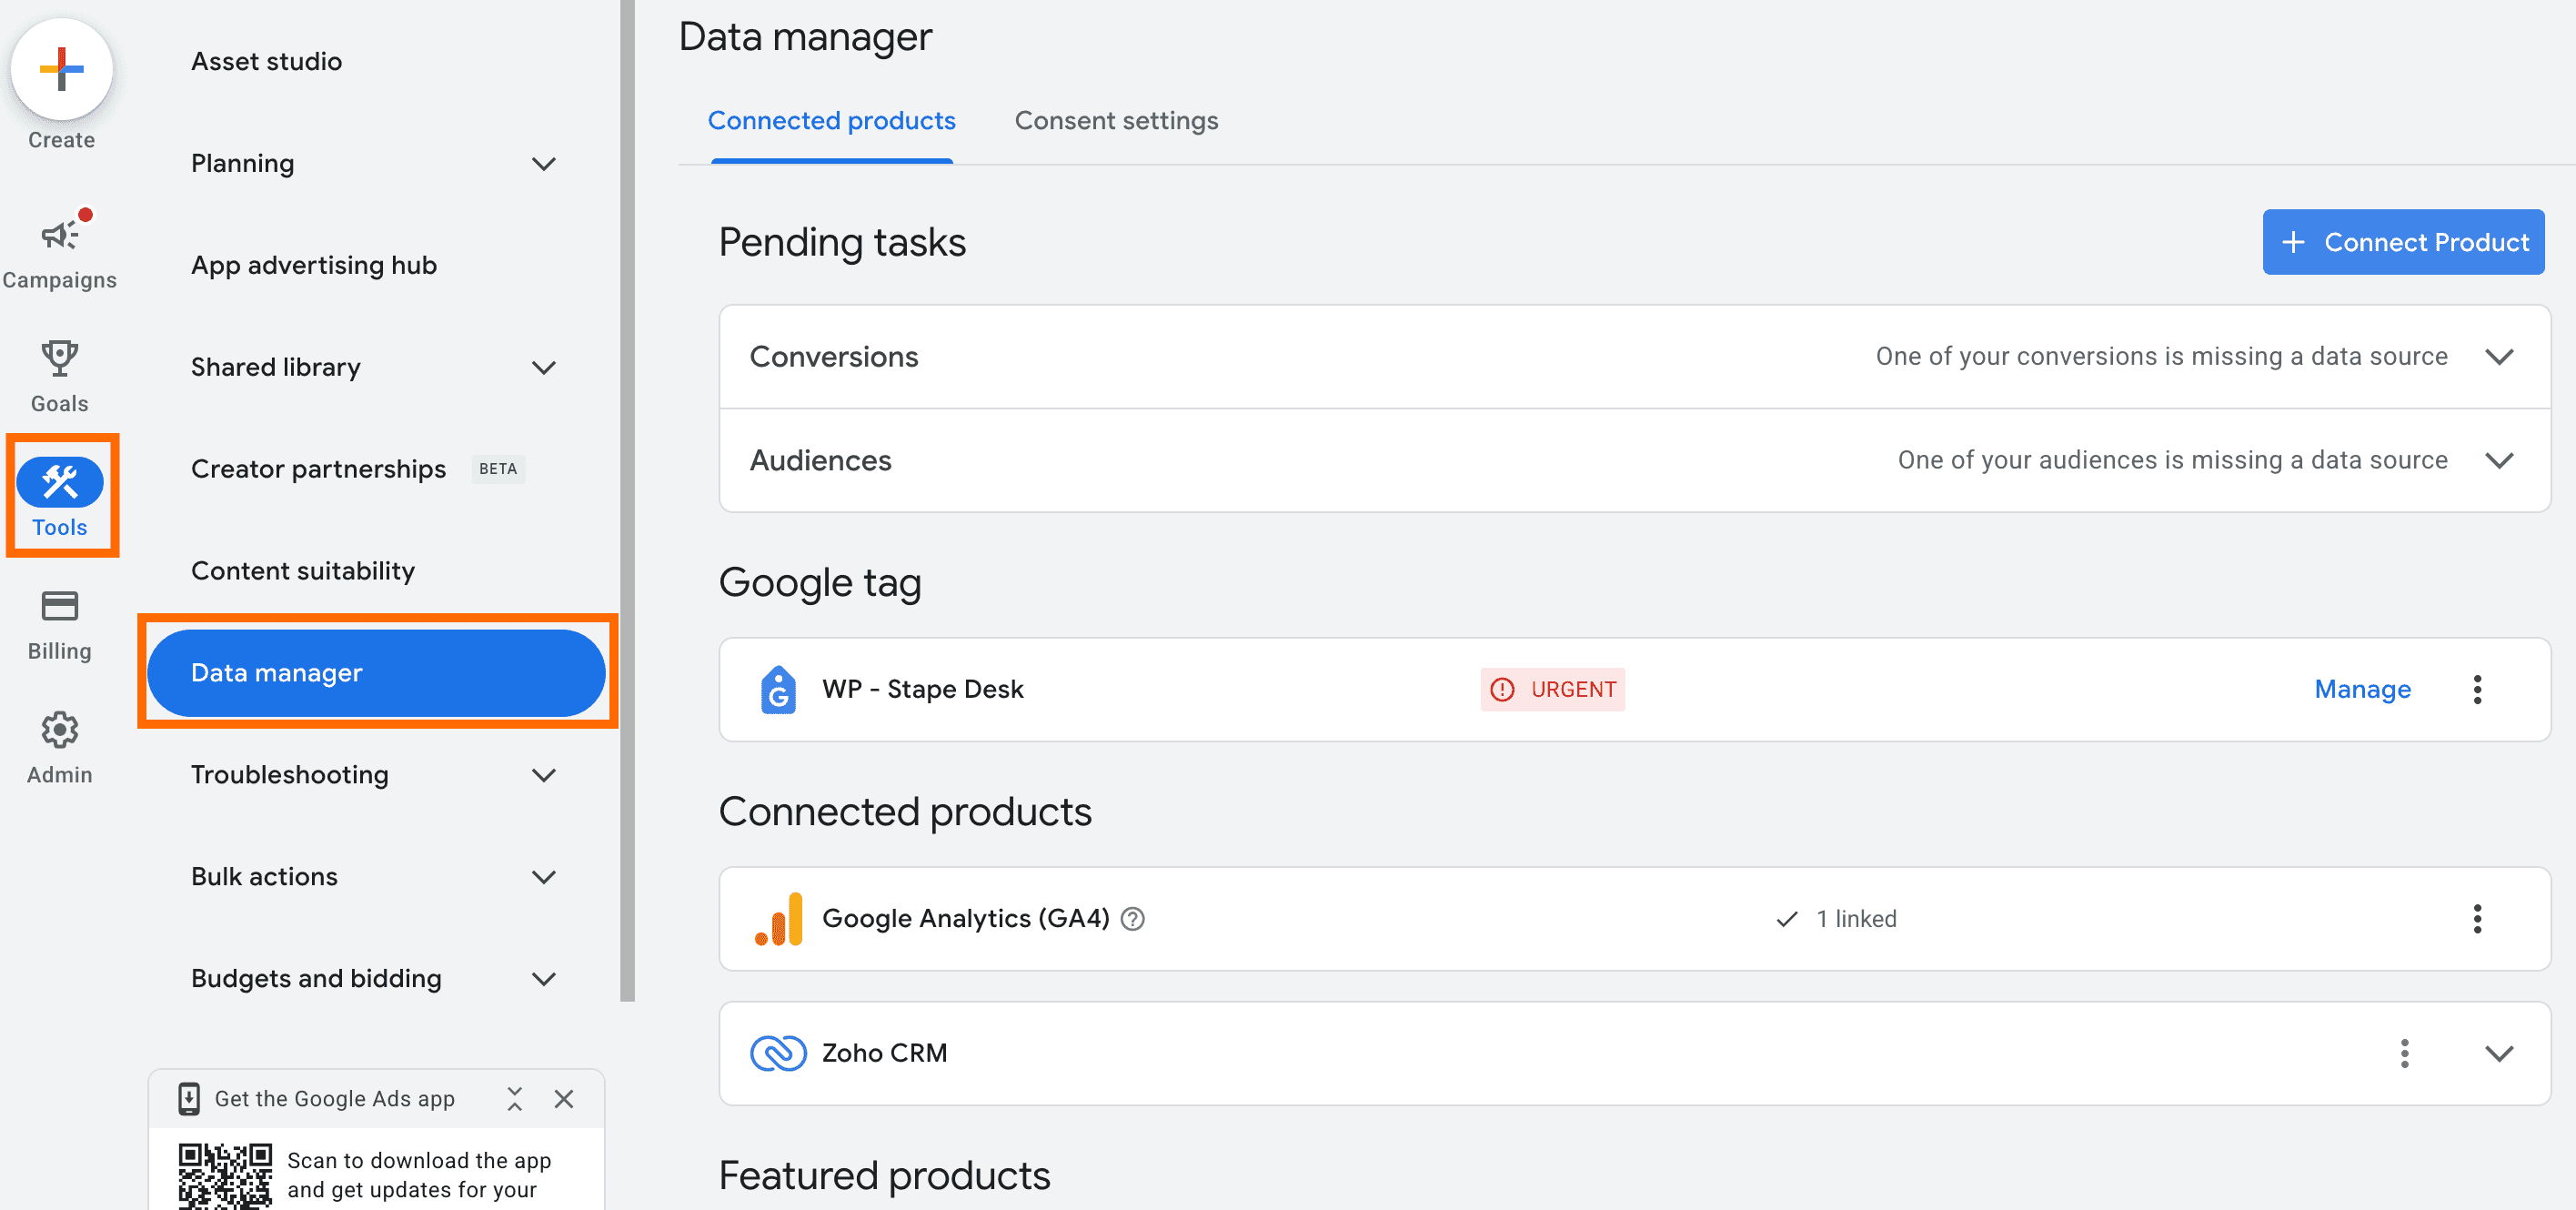Expand the Audiences pending task
Viewport: 2576px width, 1210px height.
tap(2500, 460)
